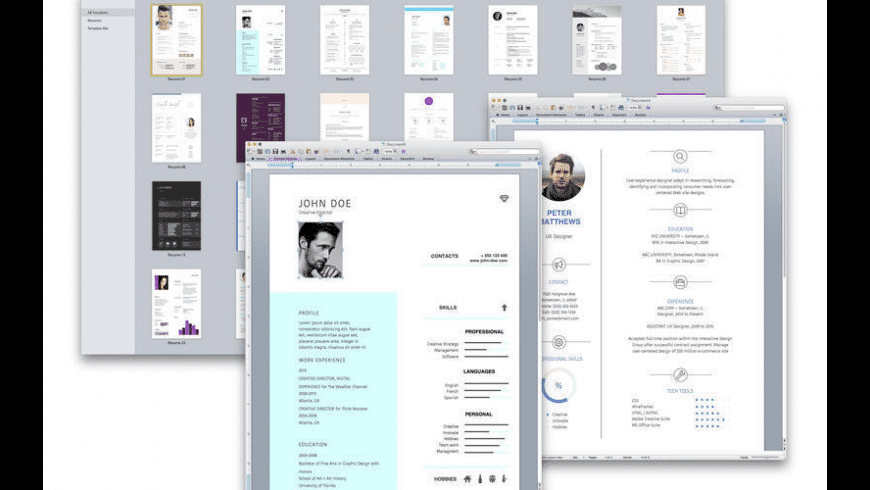The image size is (870, 490).
Task: Click Format Painter icon in front document toolbar
Action: point(316,151)
